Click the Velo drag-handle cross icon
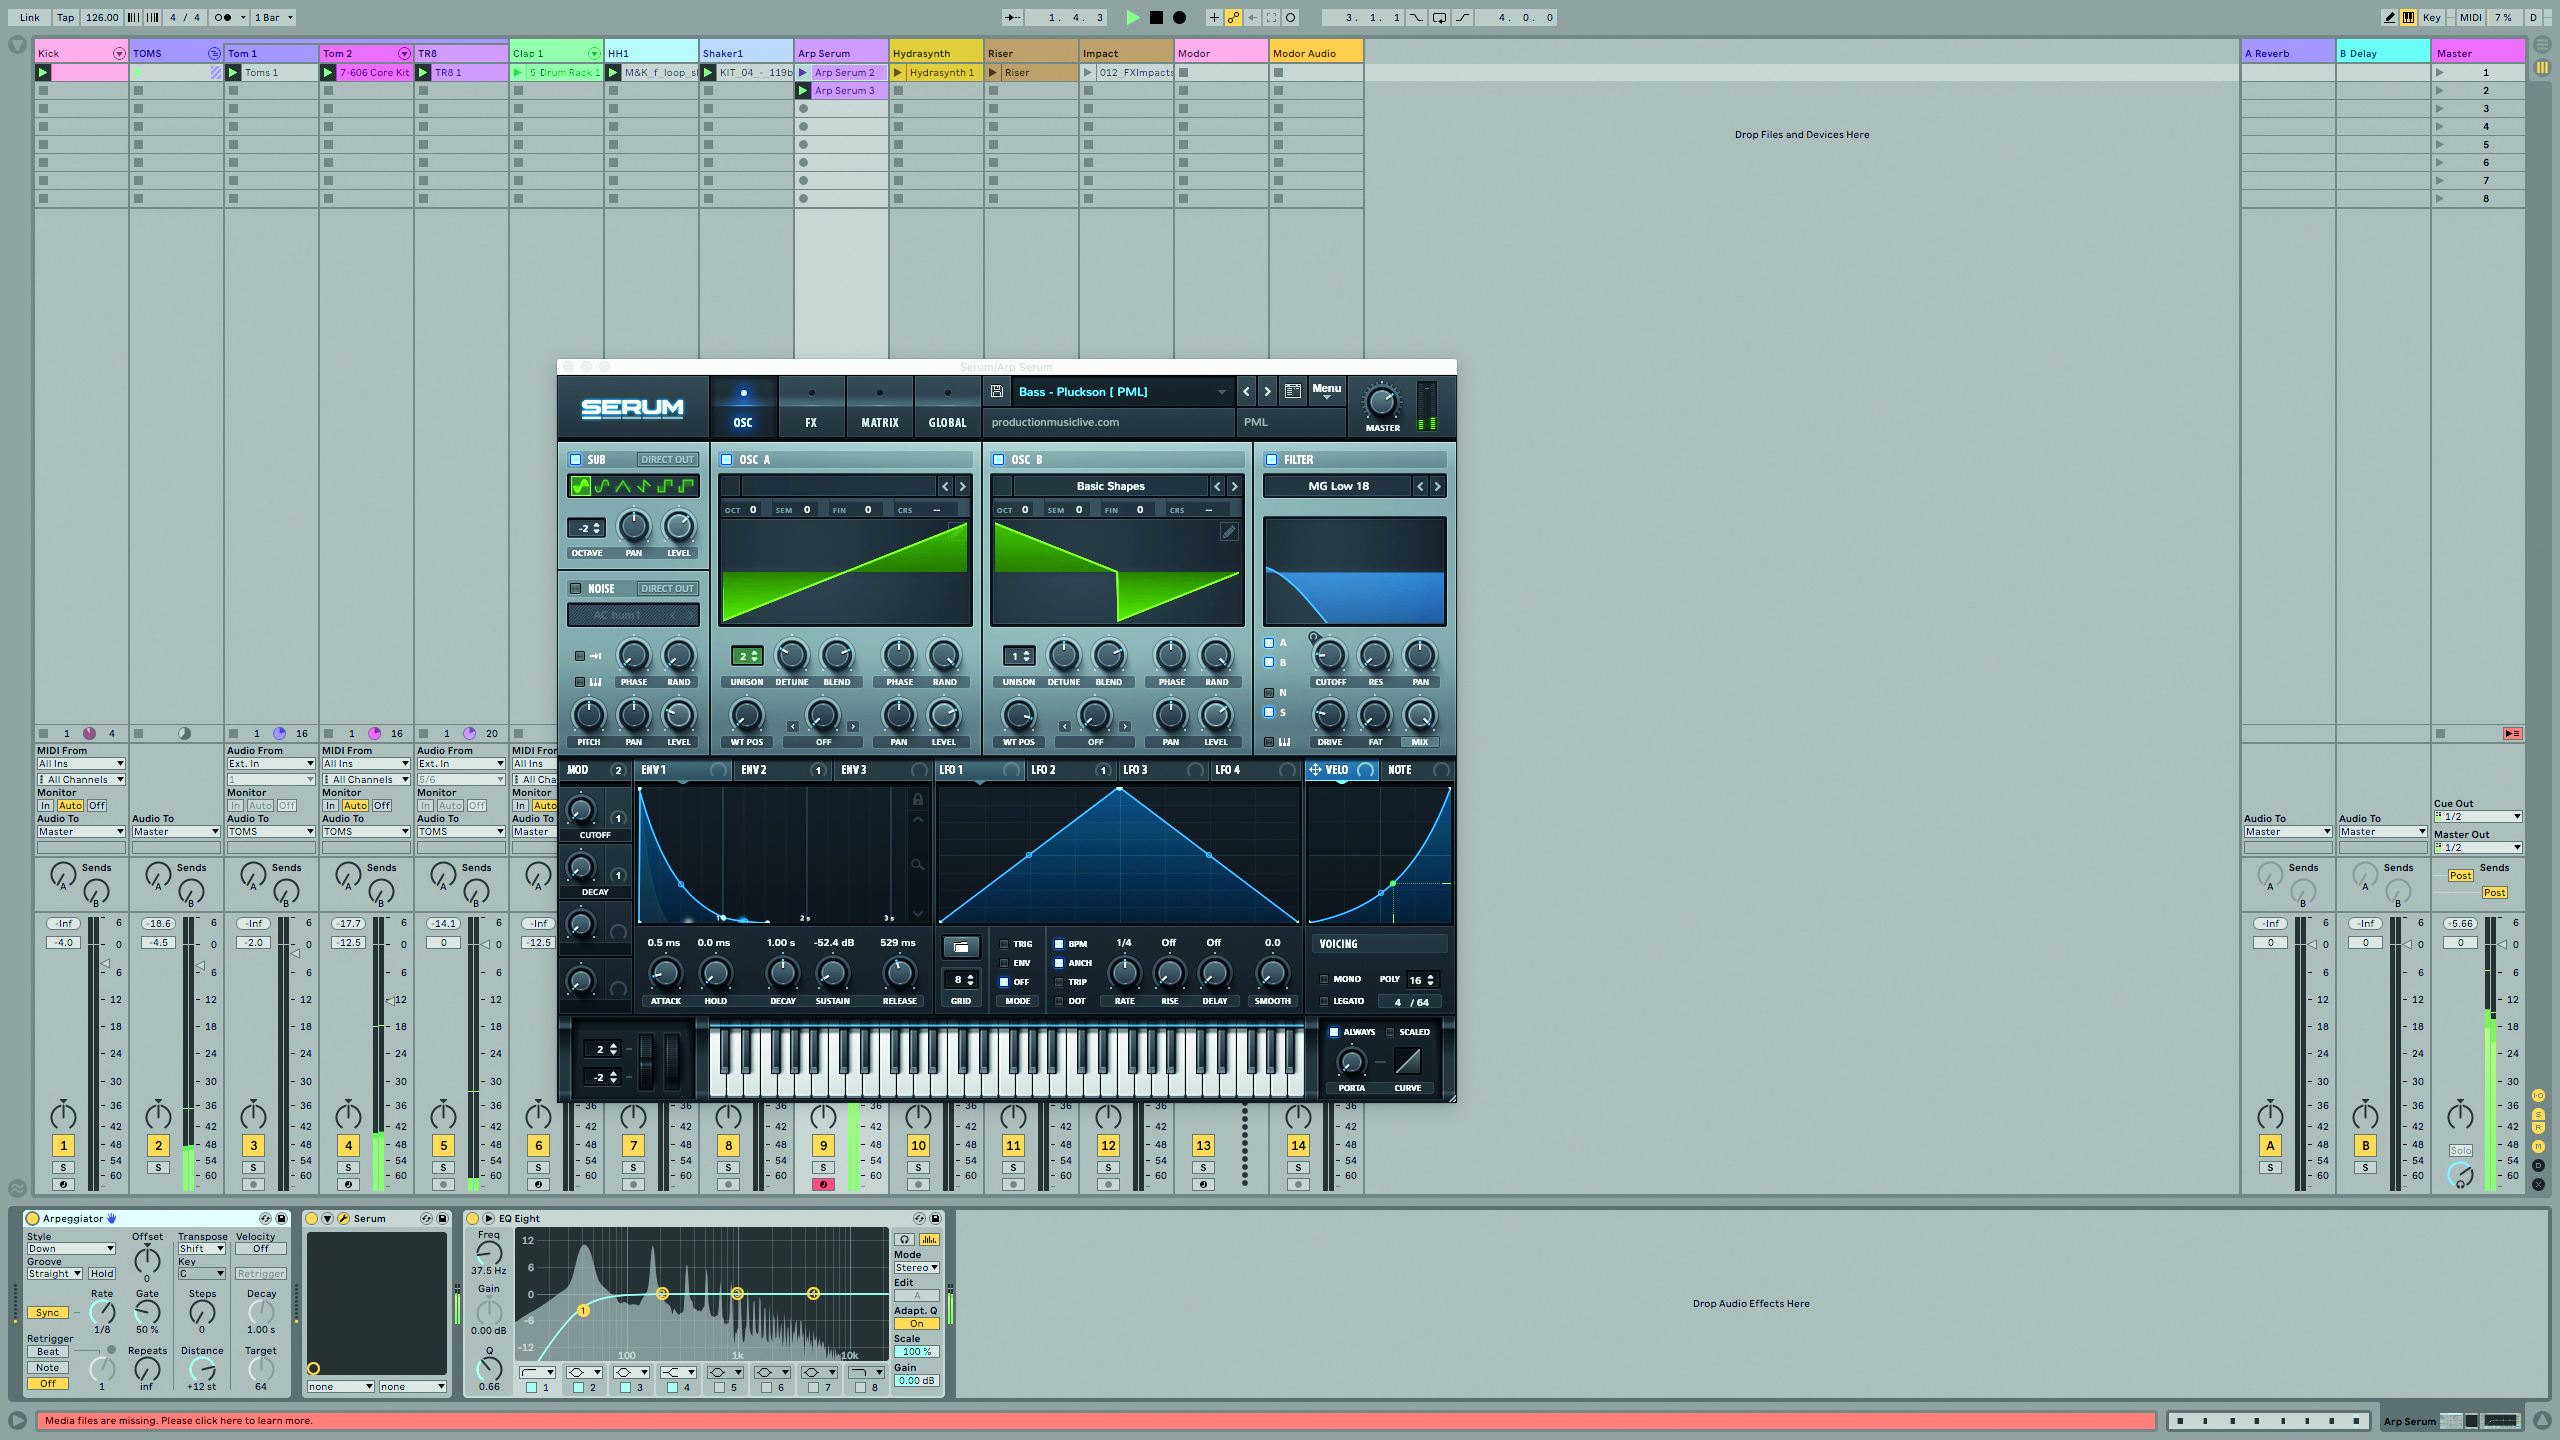The image size is (2560, 1440). pyautogui.click(x=1315, y=770)
